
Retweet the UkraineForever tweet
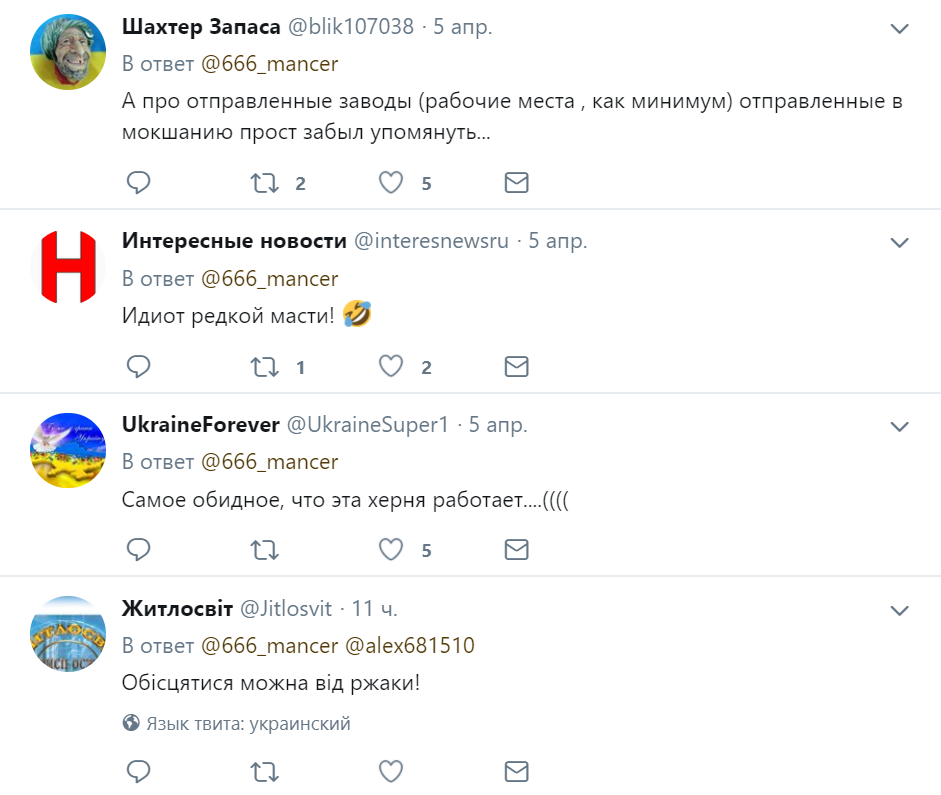point(264,550)
